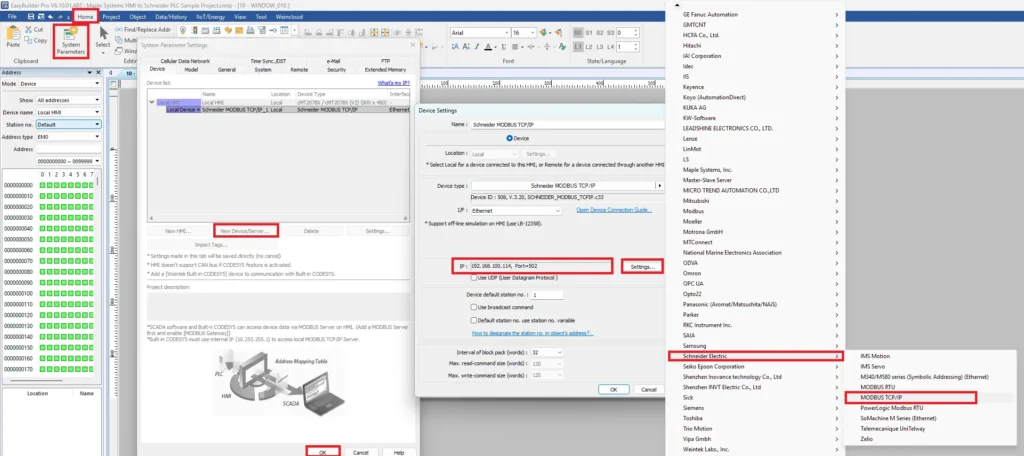The image size is (1024, 456).
Task: Open Device Connection Guide link
Action: click(x=614, y=210)
